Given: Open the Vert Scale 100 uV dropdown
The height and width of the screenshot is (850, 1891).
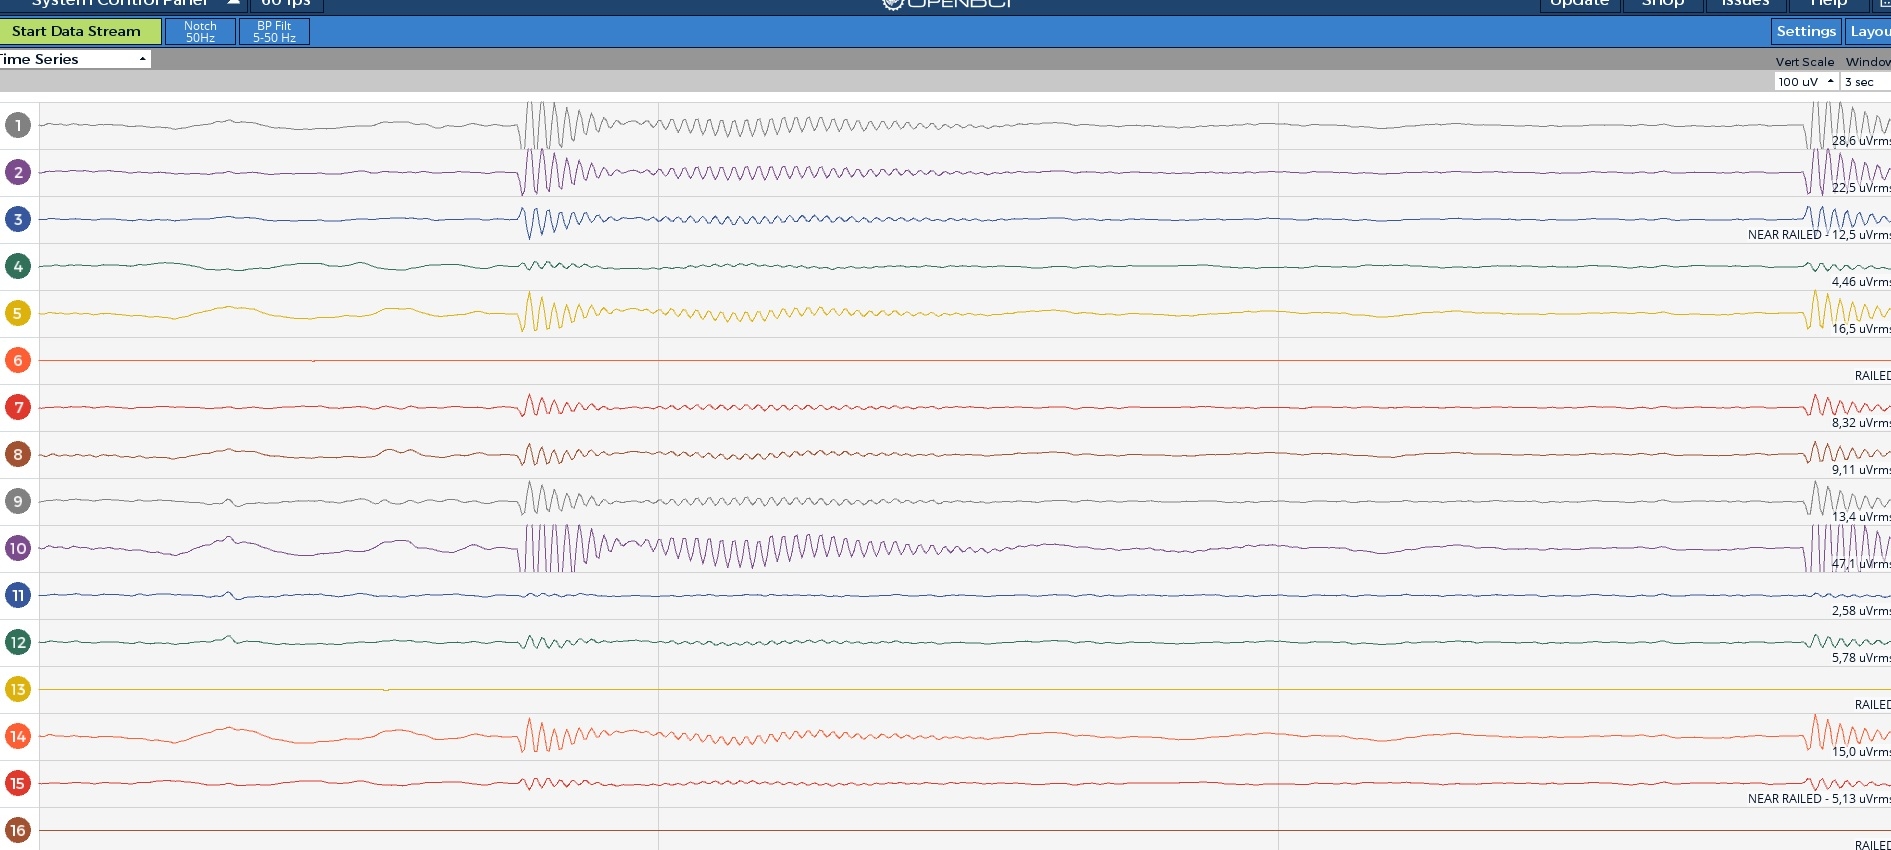Looking at the screenshot, I should pyautogui.click(x=1806, y=82).
